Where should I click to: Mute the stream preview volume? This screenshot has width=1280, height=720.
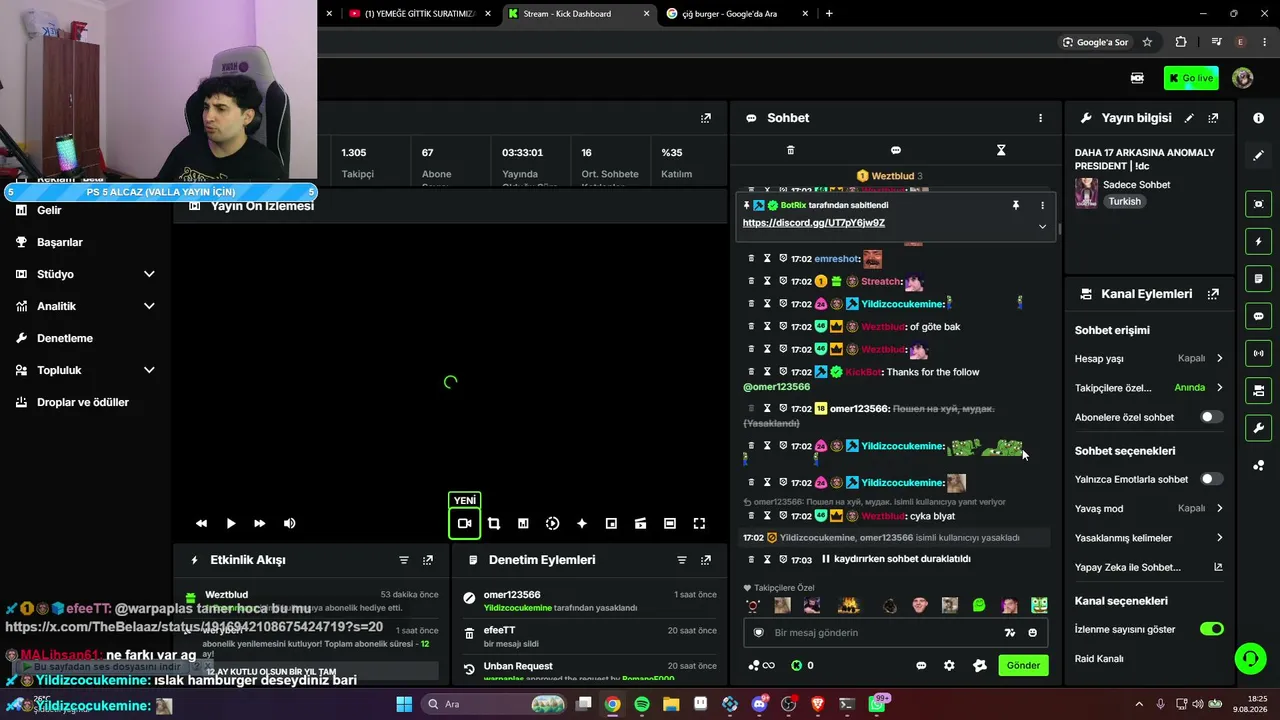point(290,523)
